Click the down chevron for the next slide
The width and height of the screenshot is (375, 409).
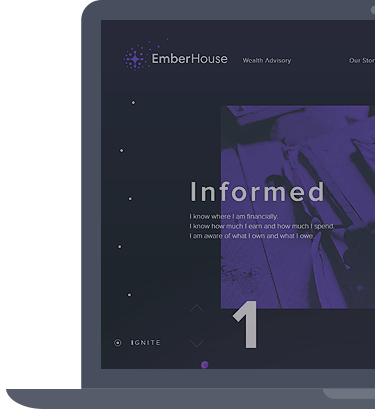point(197,343)
